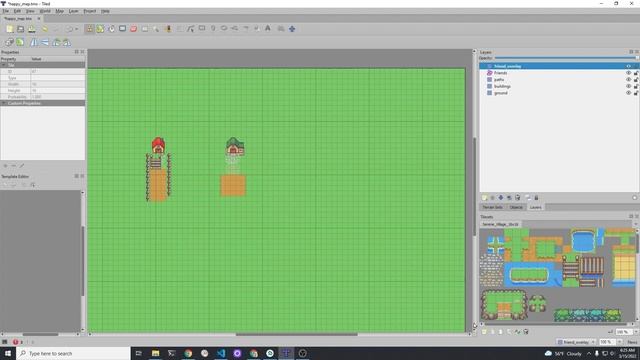
Task: Switch to the Objects tab
Action: pyautogui.click(x=516, y=207)
